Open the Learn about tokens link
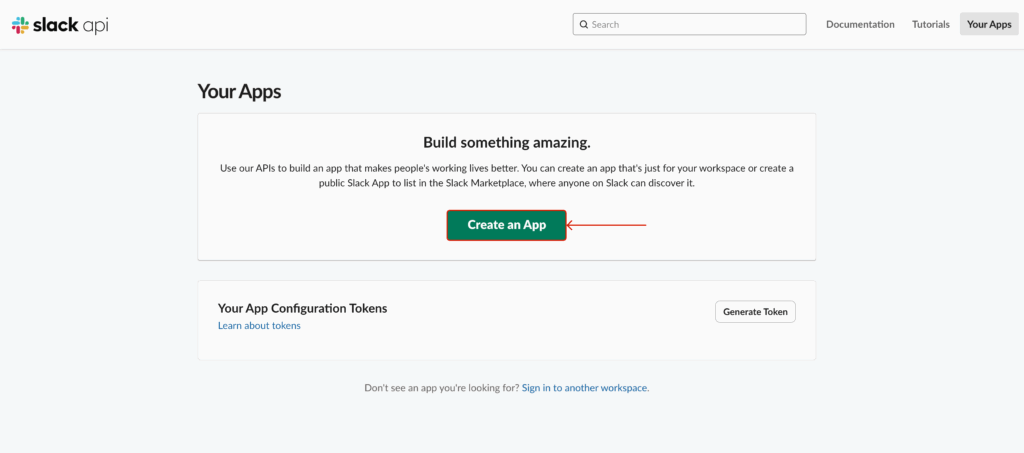Screen dimensions: 1024x453 259,326
